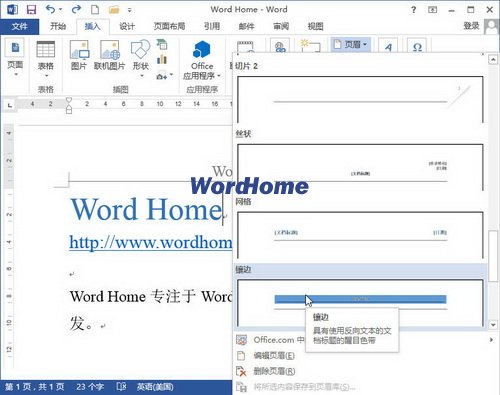Open the 邮件 tab
The height and width of the screenshot is (395, 500).
click(246, 26)
